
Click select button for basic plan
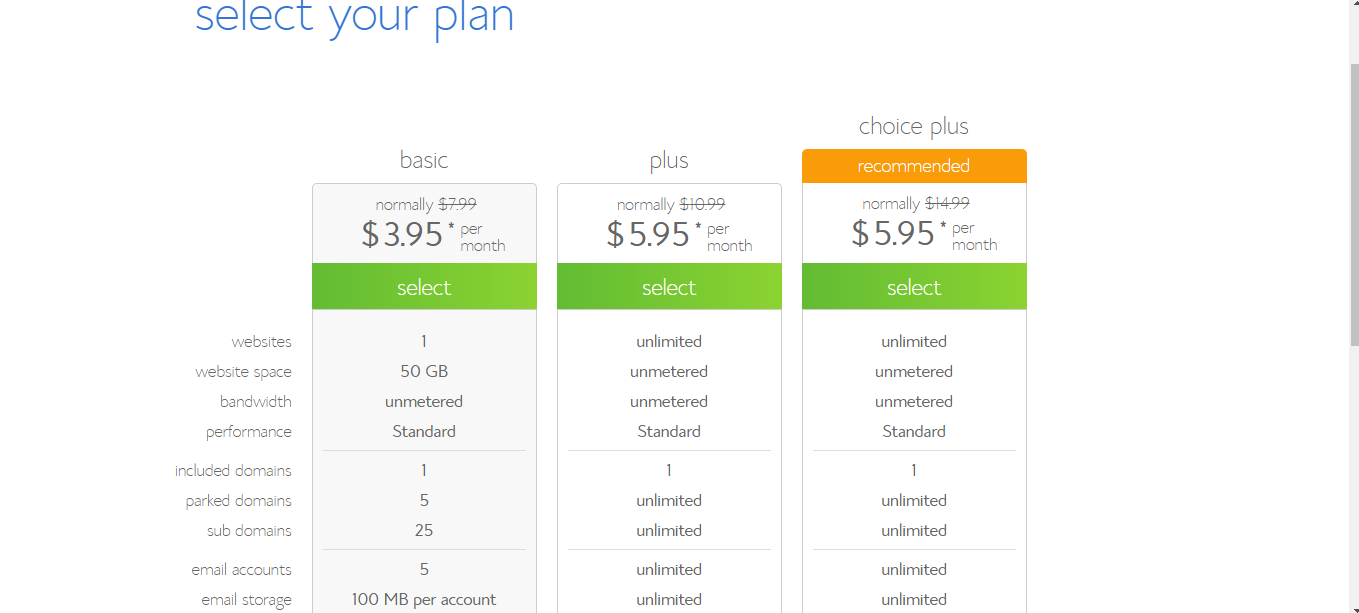[x=424, y=287]
